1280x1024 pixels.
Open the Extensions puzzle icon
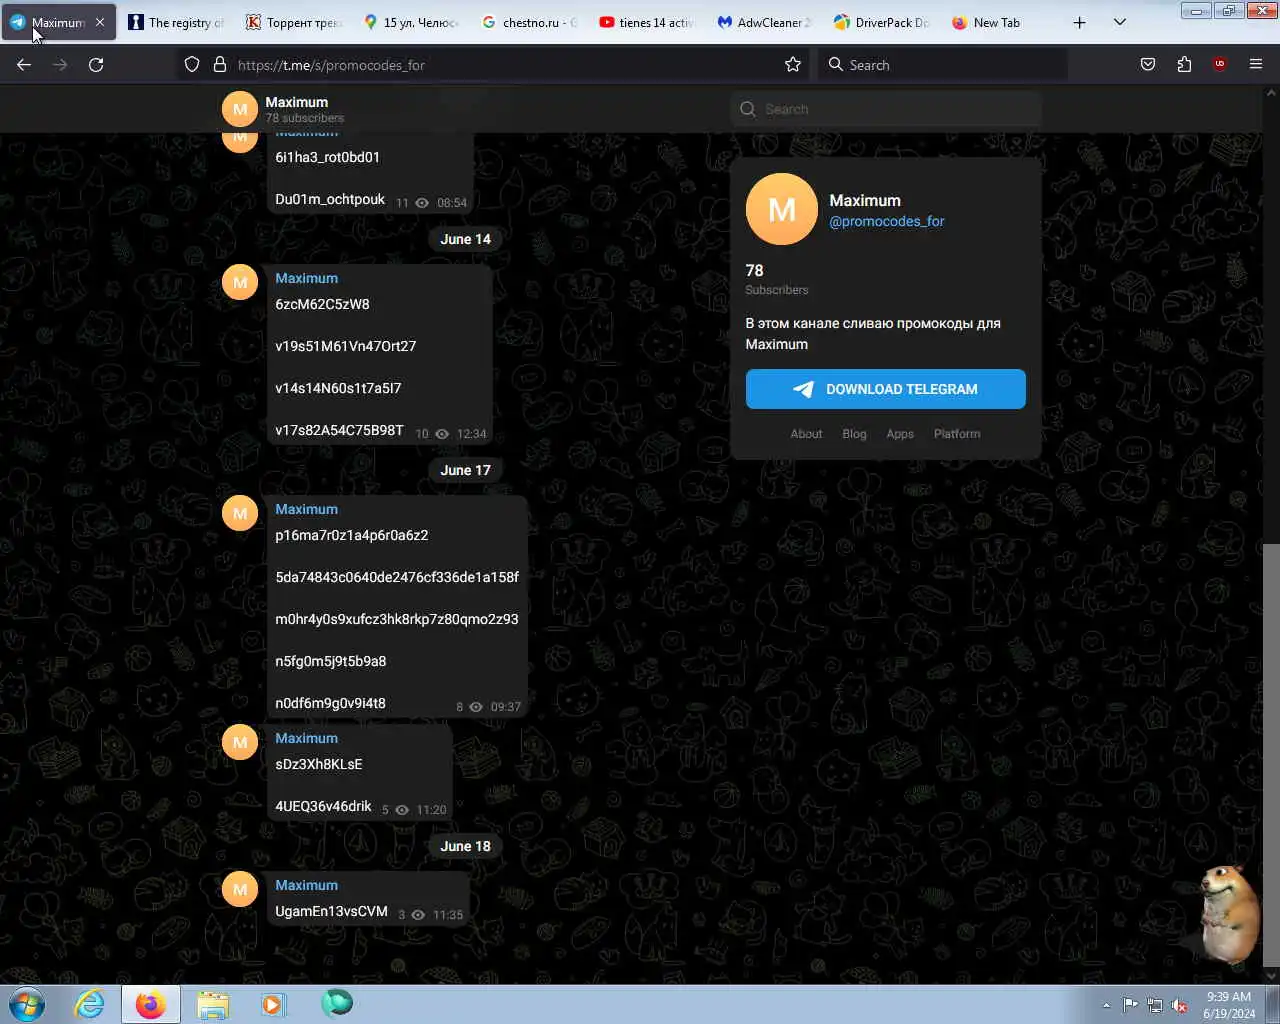coord(1184,65)
